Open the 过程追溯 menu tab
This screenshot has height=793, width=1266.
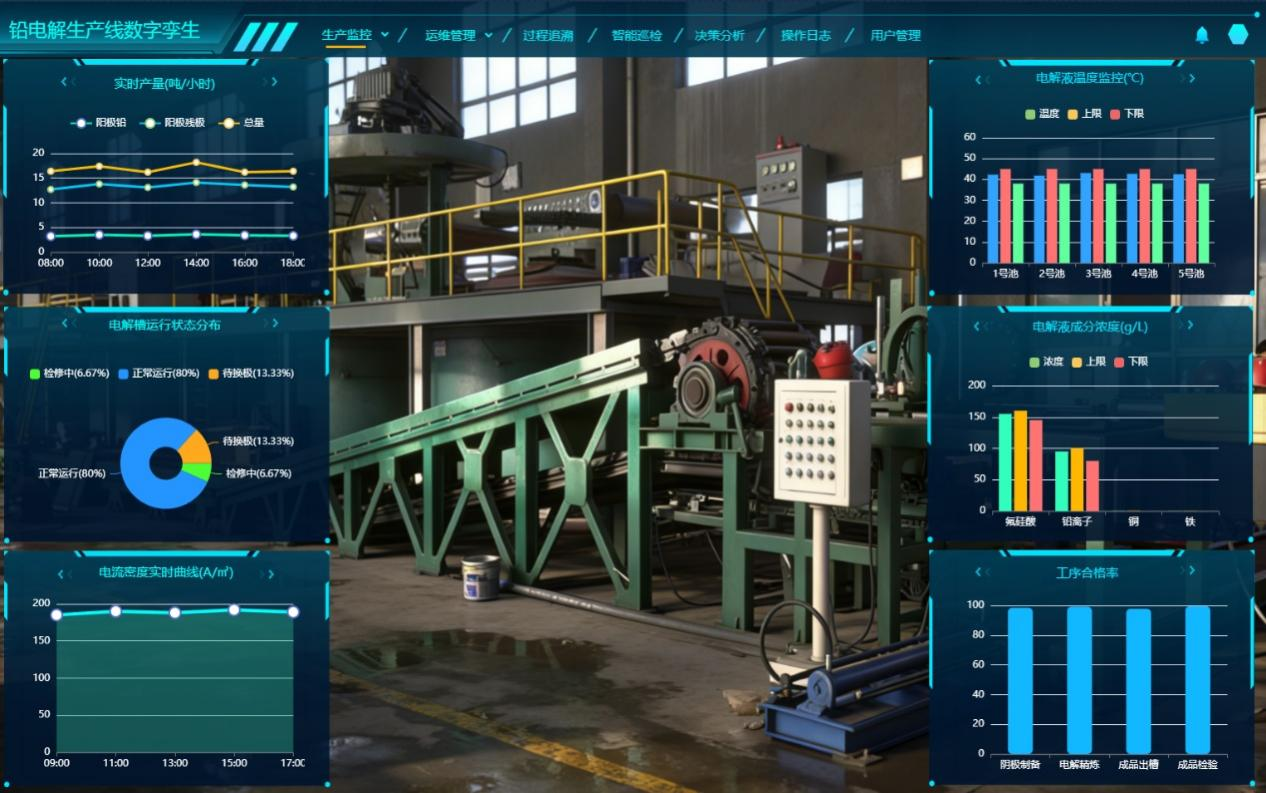click(x=548, y=36)
